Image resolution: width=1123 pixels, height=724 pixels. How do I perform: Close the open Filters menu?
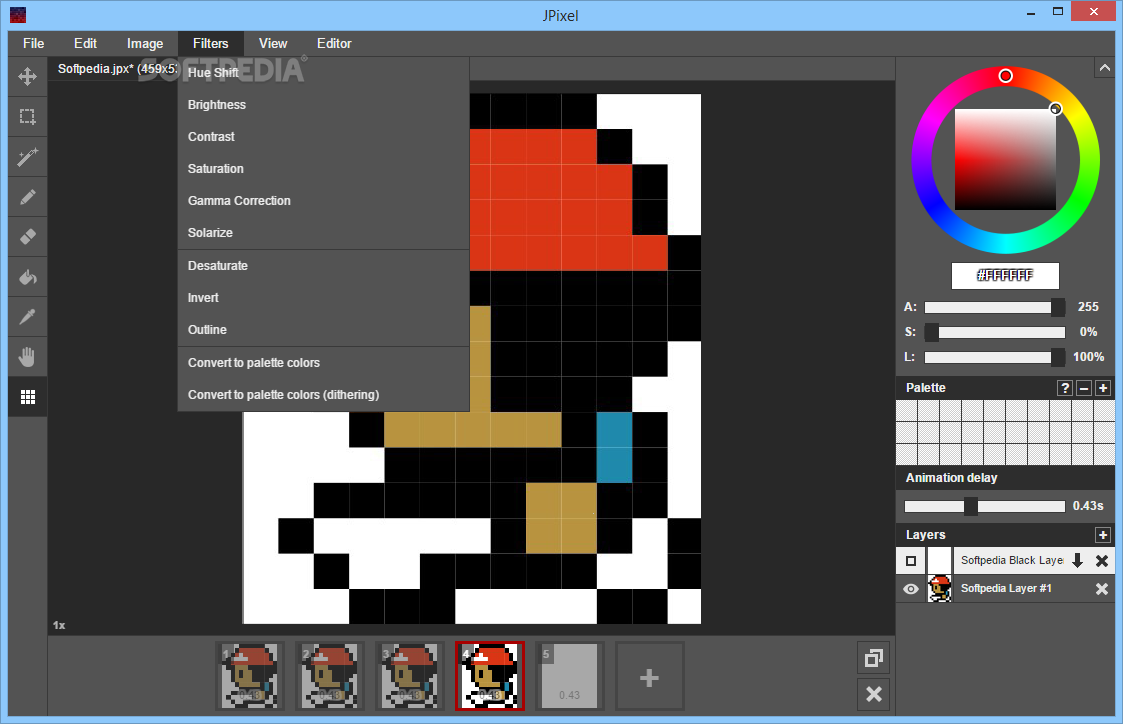pos(211,44)
